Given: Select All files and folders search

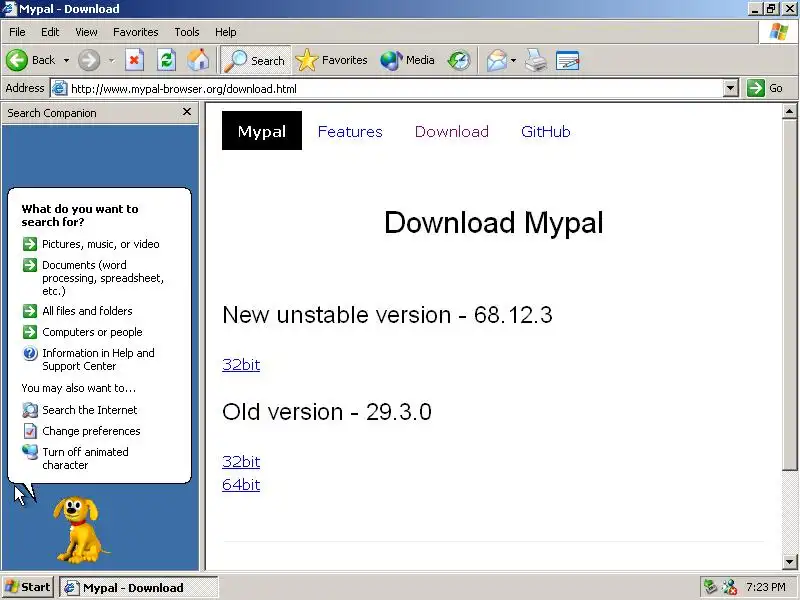Looking at the screenshot, I should tap(78, 311).
